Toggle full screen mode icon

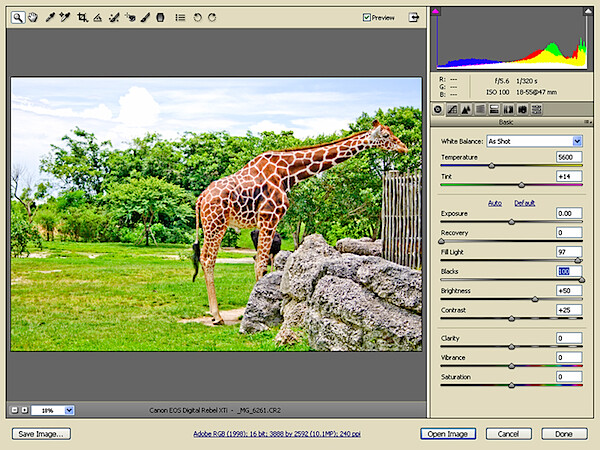click(414, 17)
